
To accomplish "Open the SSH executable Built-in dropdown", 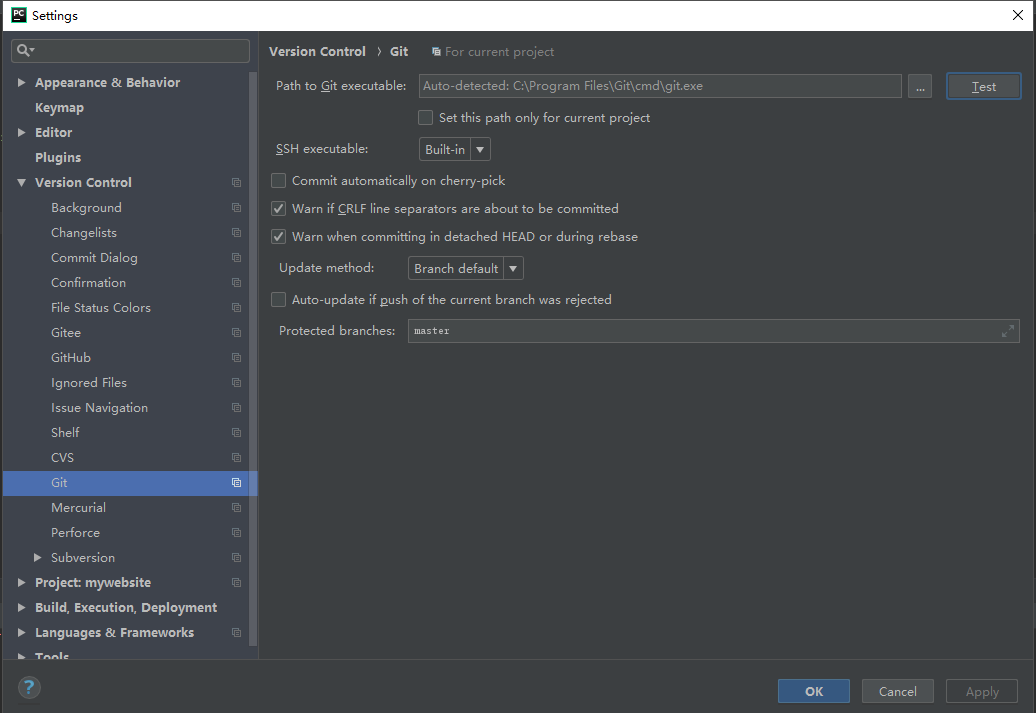I will (x=455, y=149).
